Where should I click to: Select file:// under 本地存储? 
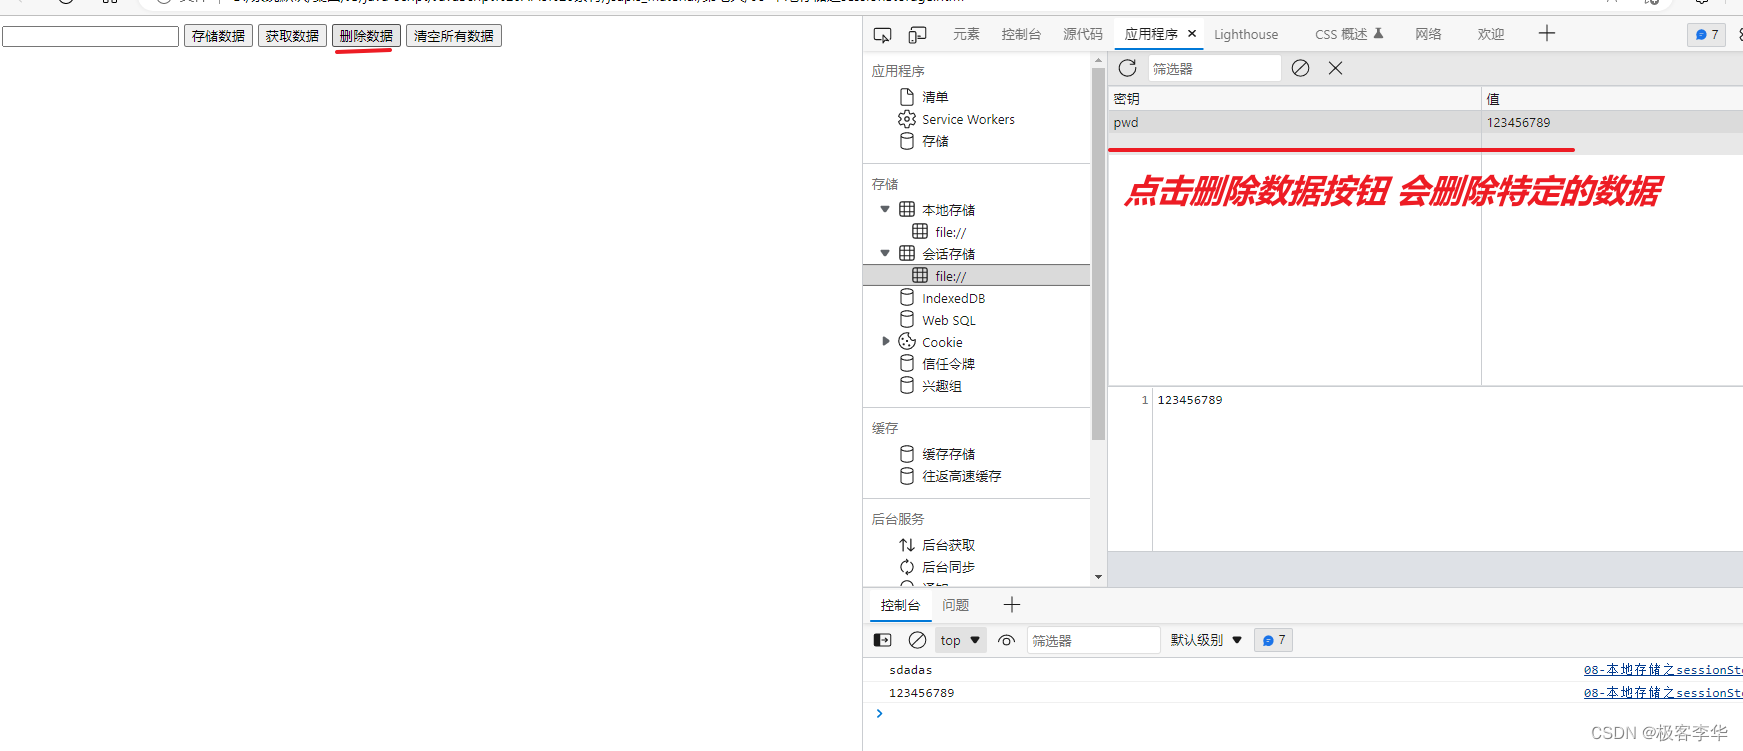coord(950,232)
